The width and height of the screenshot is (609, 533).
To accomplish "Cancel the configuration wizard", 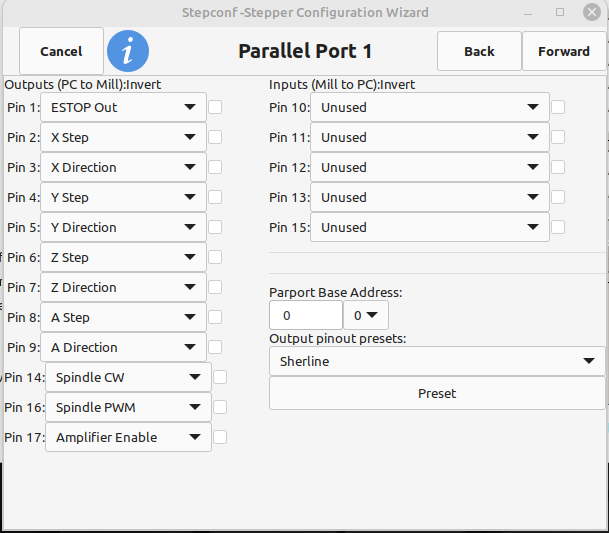I will click(61, 51).
